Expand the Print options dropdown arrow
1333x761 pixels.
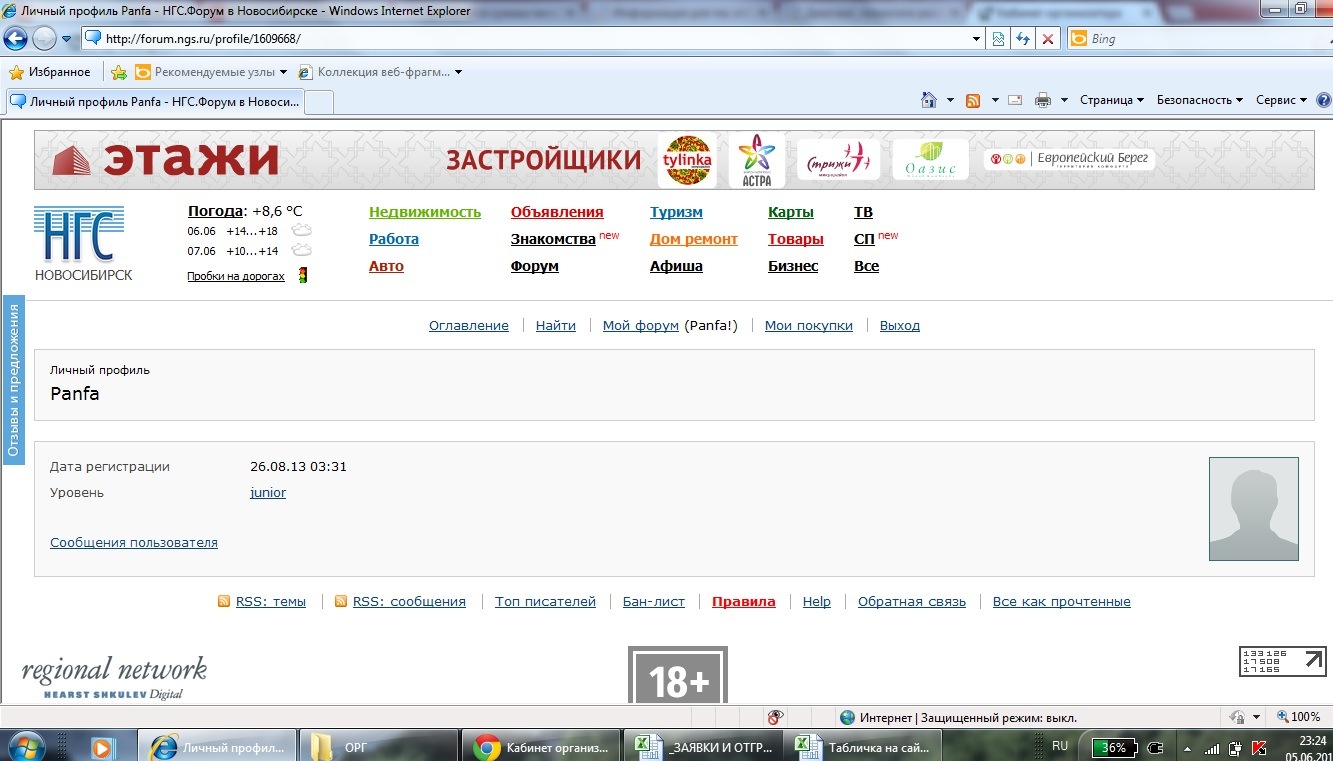point(1064,100)
